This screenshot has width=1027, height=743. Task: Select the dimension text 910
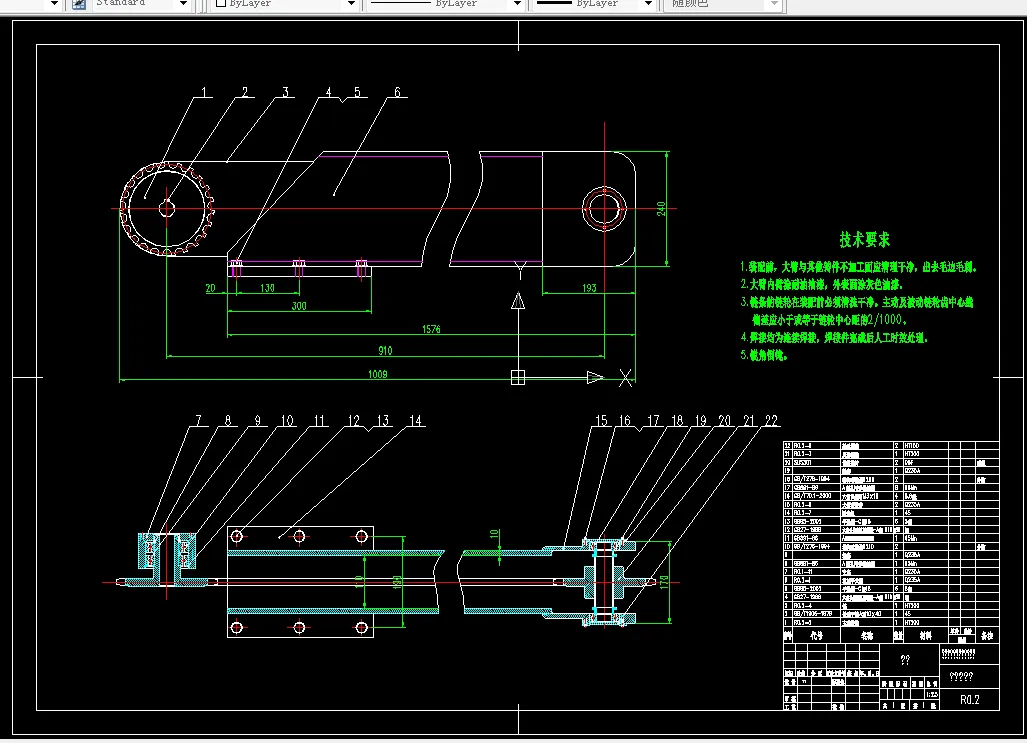(x=385, y=351)
